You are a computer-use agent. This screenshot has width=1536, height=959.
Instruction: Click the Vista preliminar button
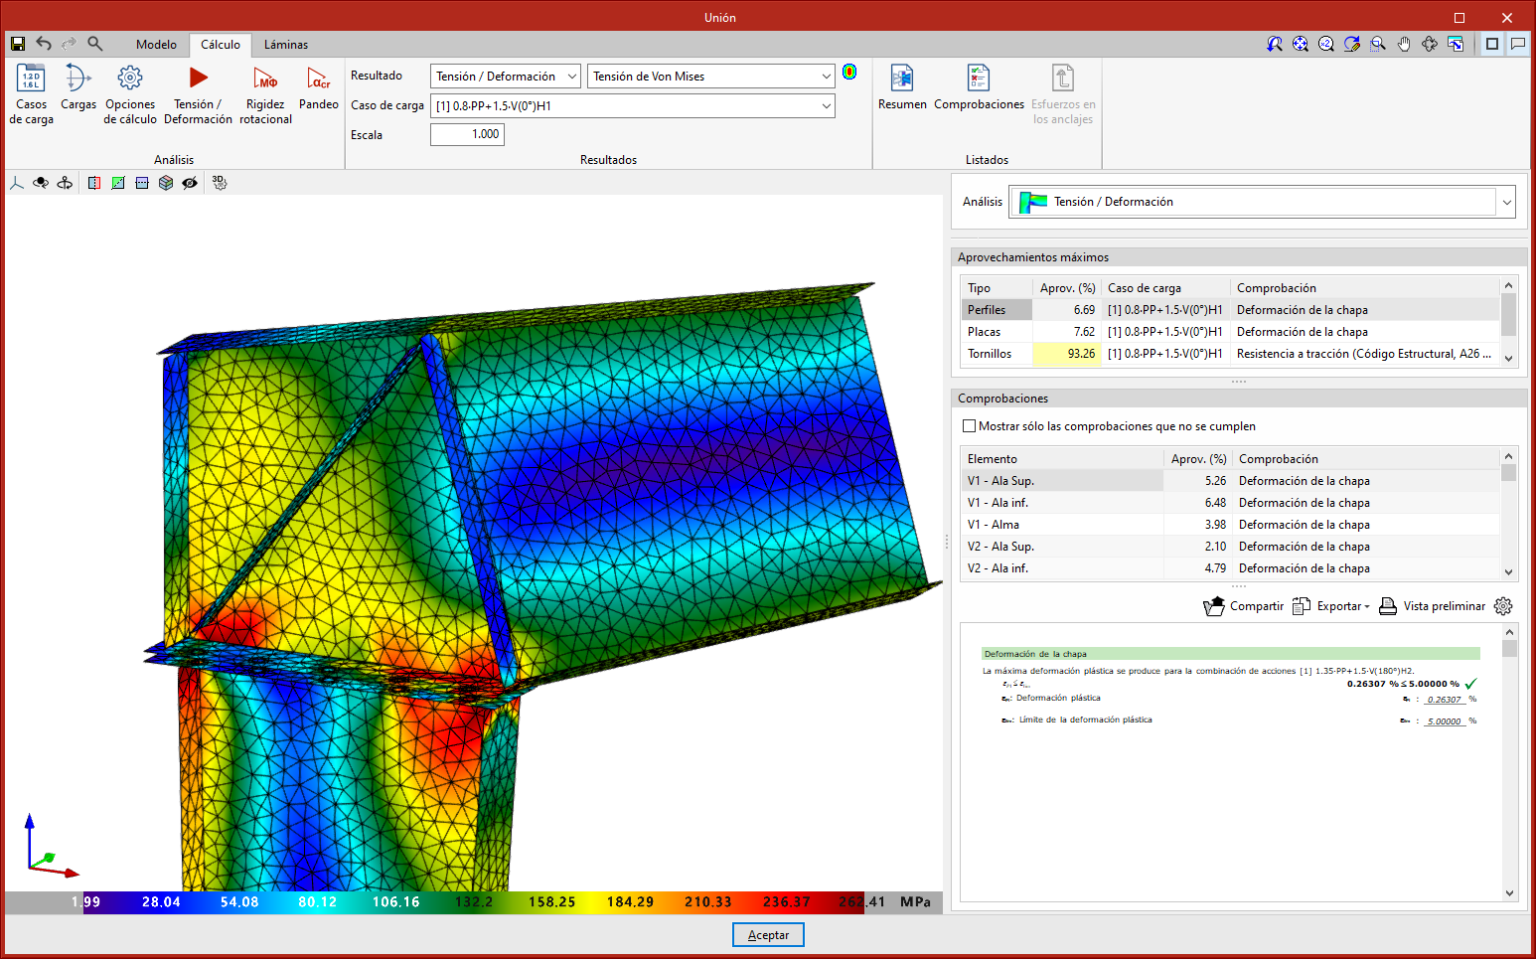click(1432, 606)
